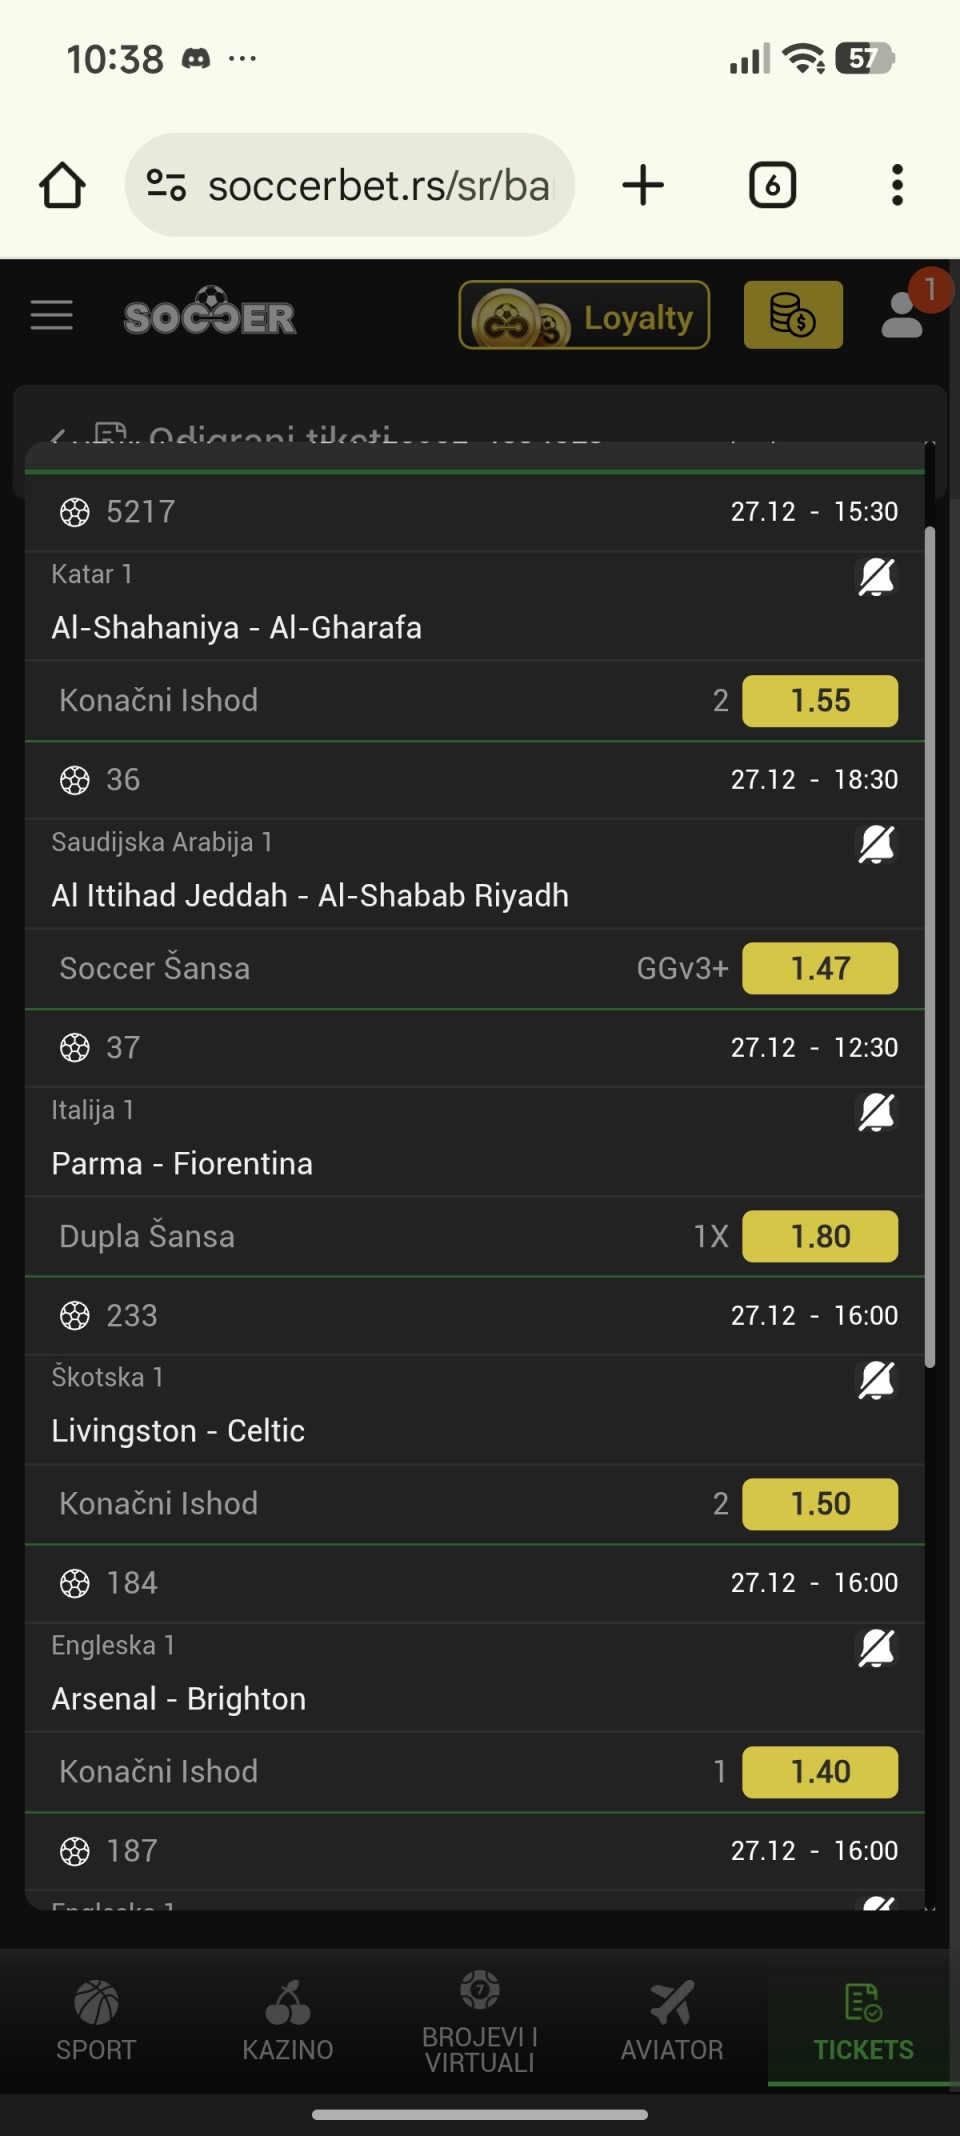This screenshot has height=2136, width=960.
Task: Open the Loyalty coins banner
Action: [x=584, y=316]
